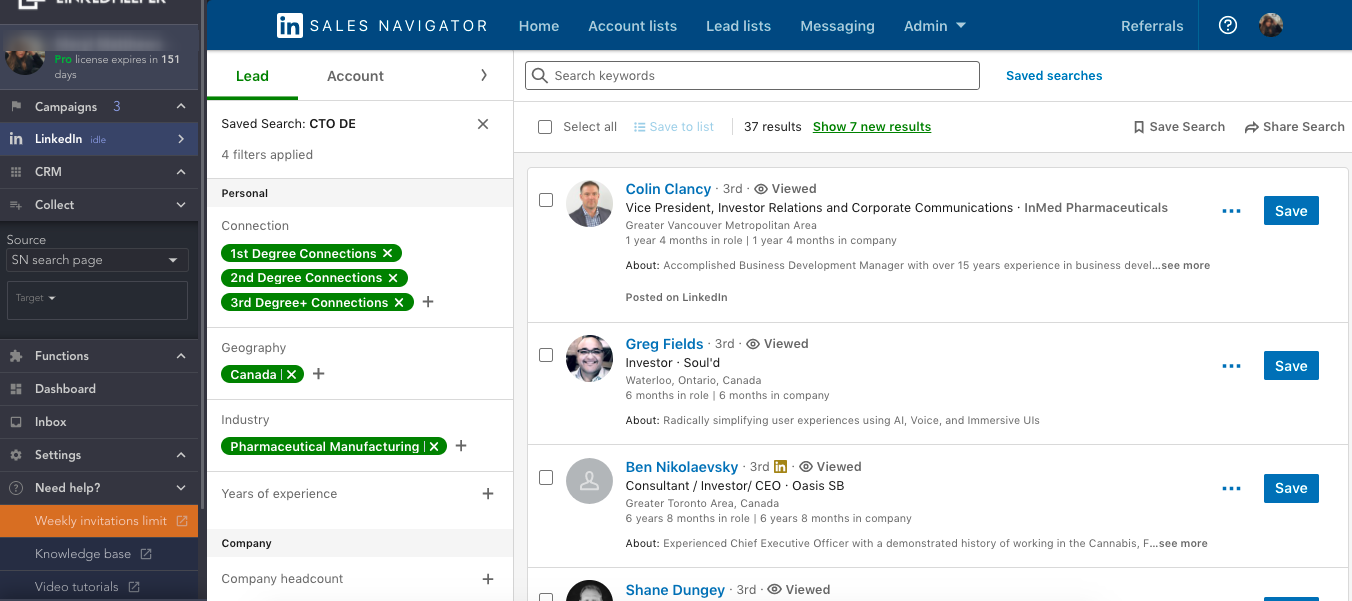This screenshot has height=601, width=1352.
Task: Open the Target dropdown
Action: [x=36, y=298]
